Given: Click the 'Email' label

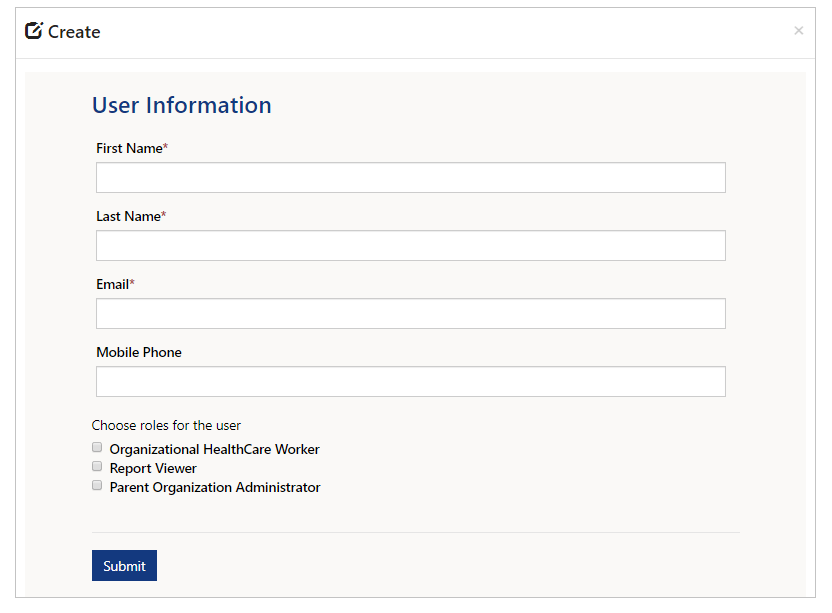Looking at the screenshot, I should point(112,284).
